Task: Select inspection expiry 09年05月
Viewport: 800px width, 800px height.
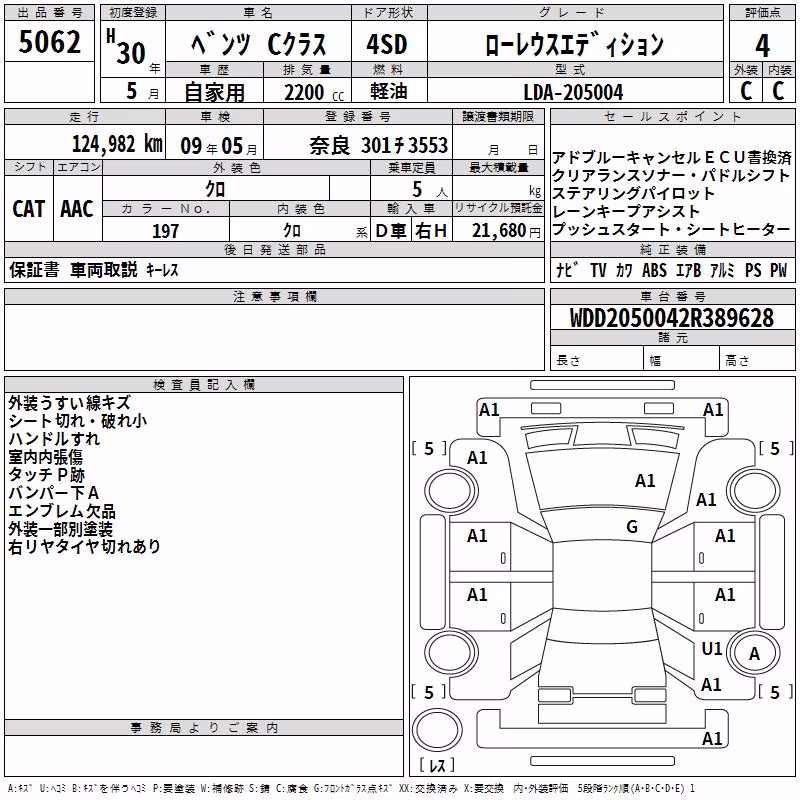Action: pos(219,146)
